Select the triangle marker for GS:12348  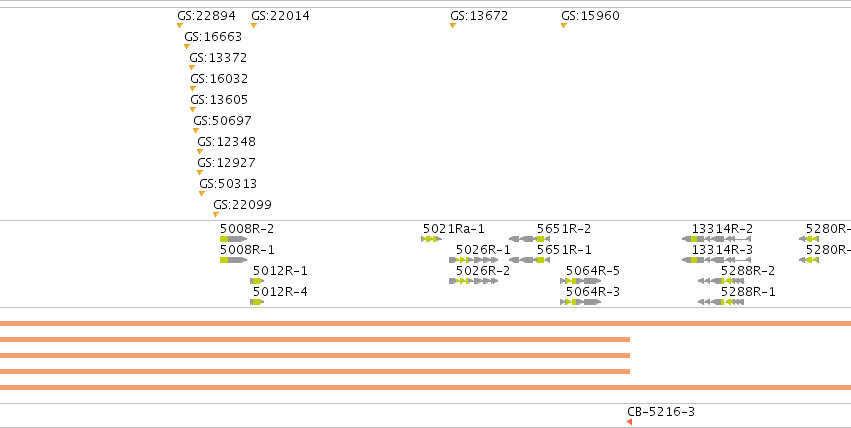click(x=200, y=152)
